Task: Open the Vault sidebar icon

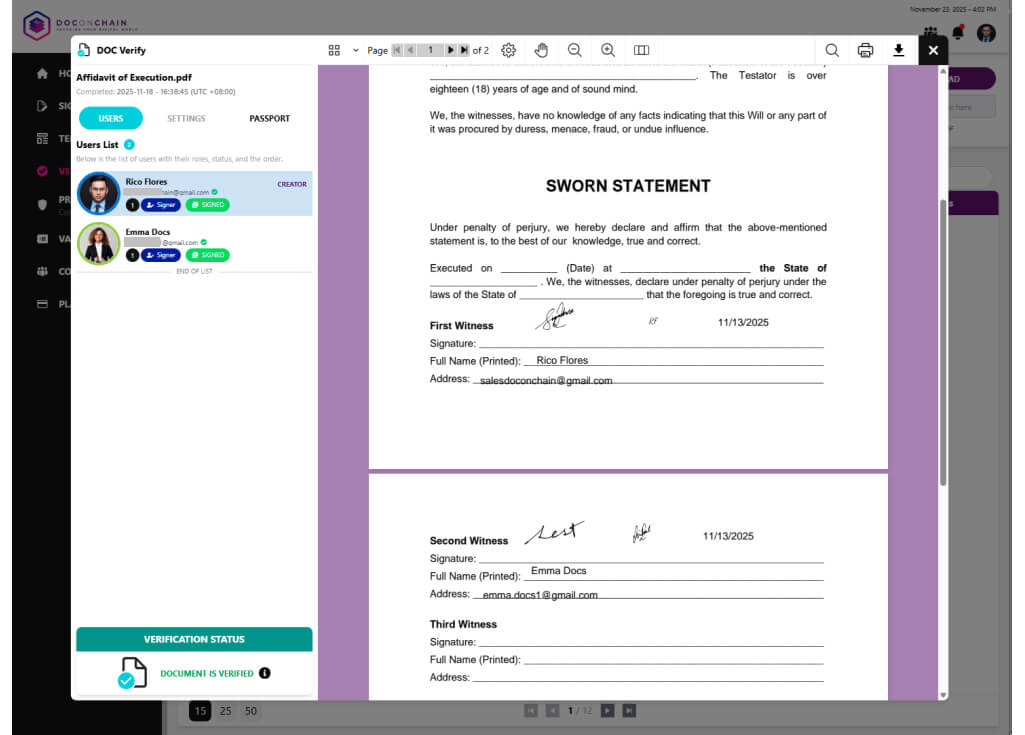Action: pos(42,239)
